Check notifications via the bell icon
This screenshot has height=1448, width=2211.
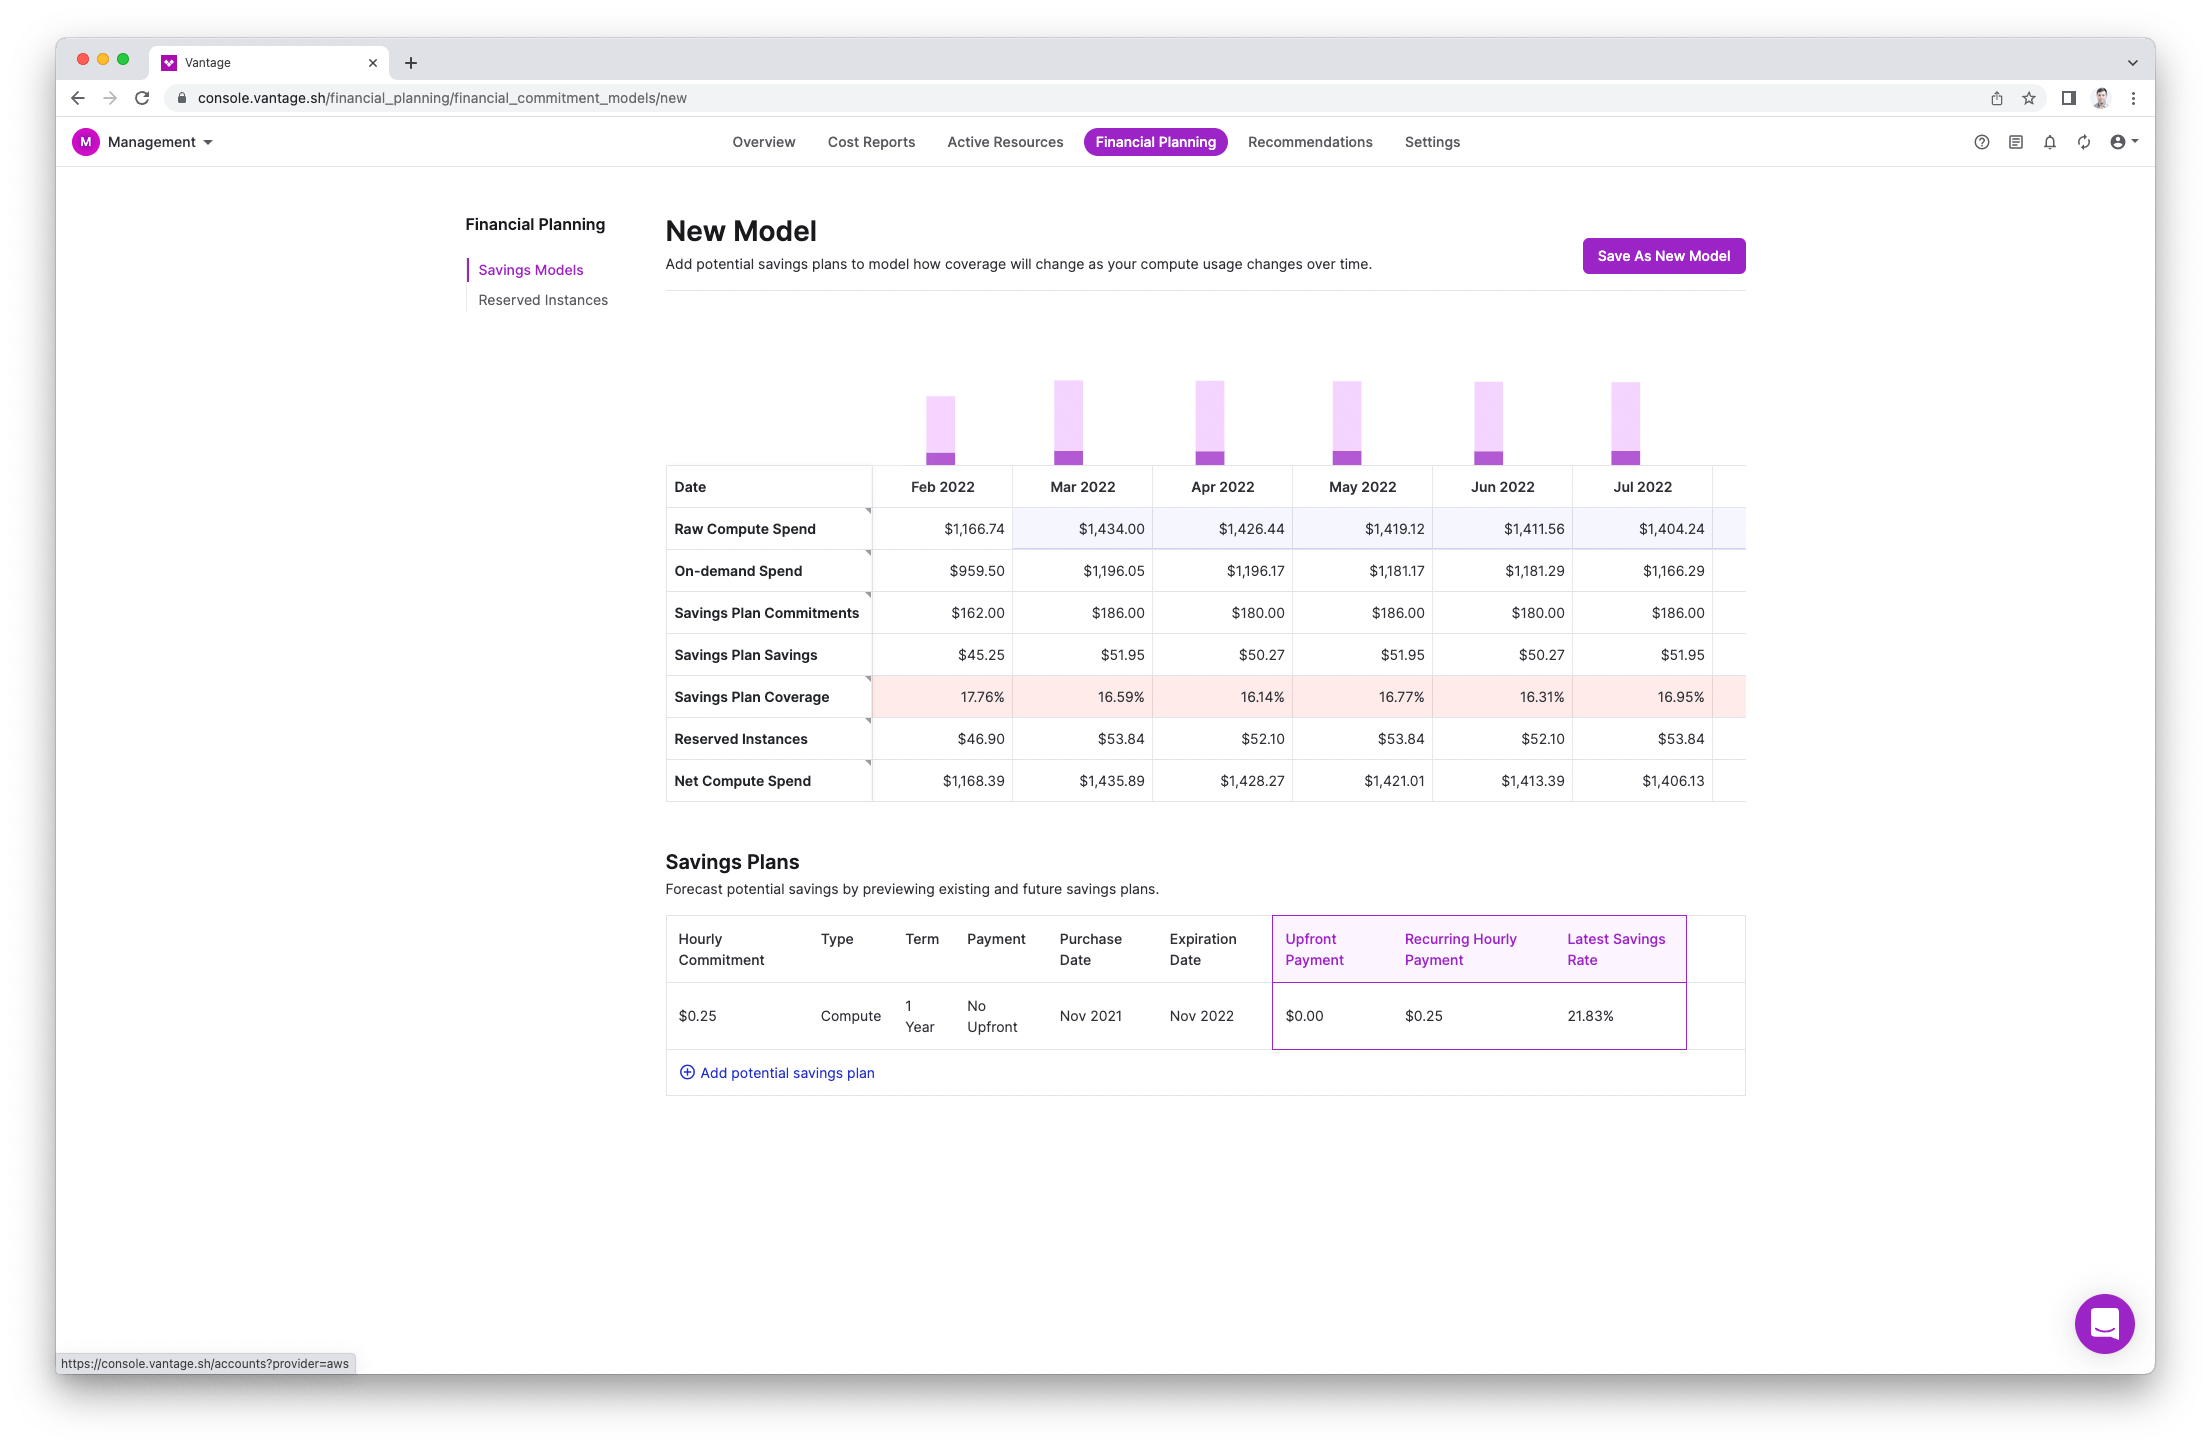[x=2049, y=142]
